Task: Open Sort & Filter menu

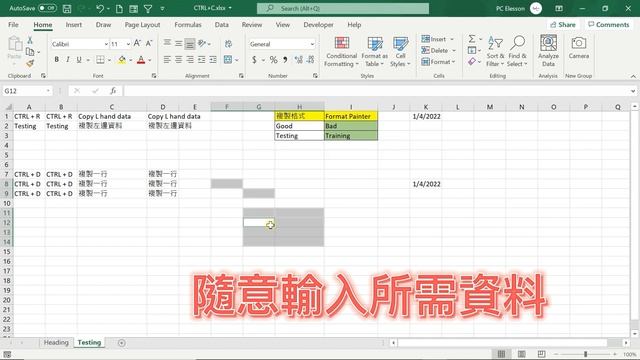Action: pos(495,51)
